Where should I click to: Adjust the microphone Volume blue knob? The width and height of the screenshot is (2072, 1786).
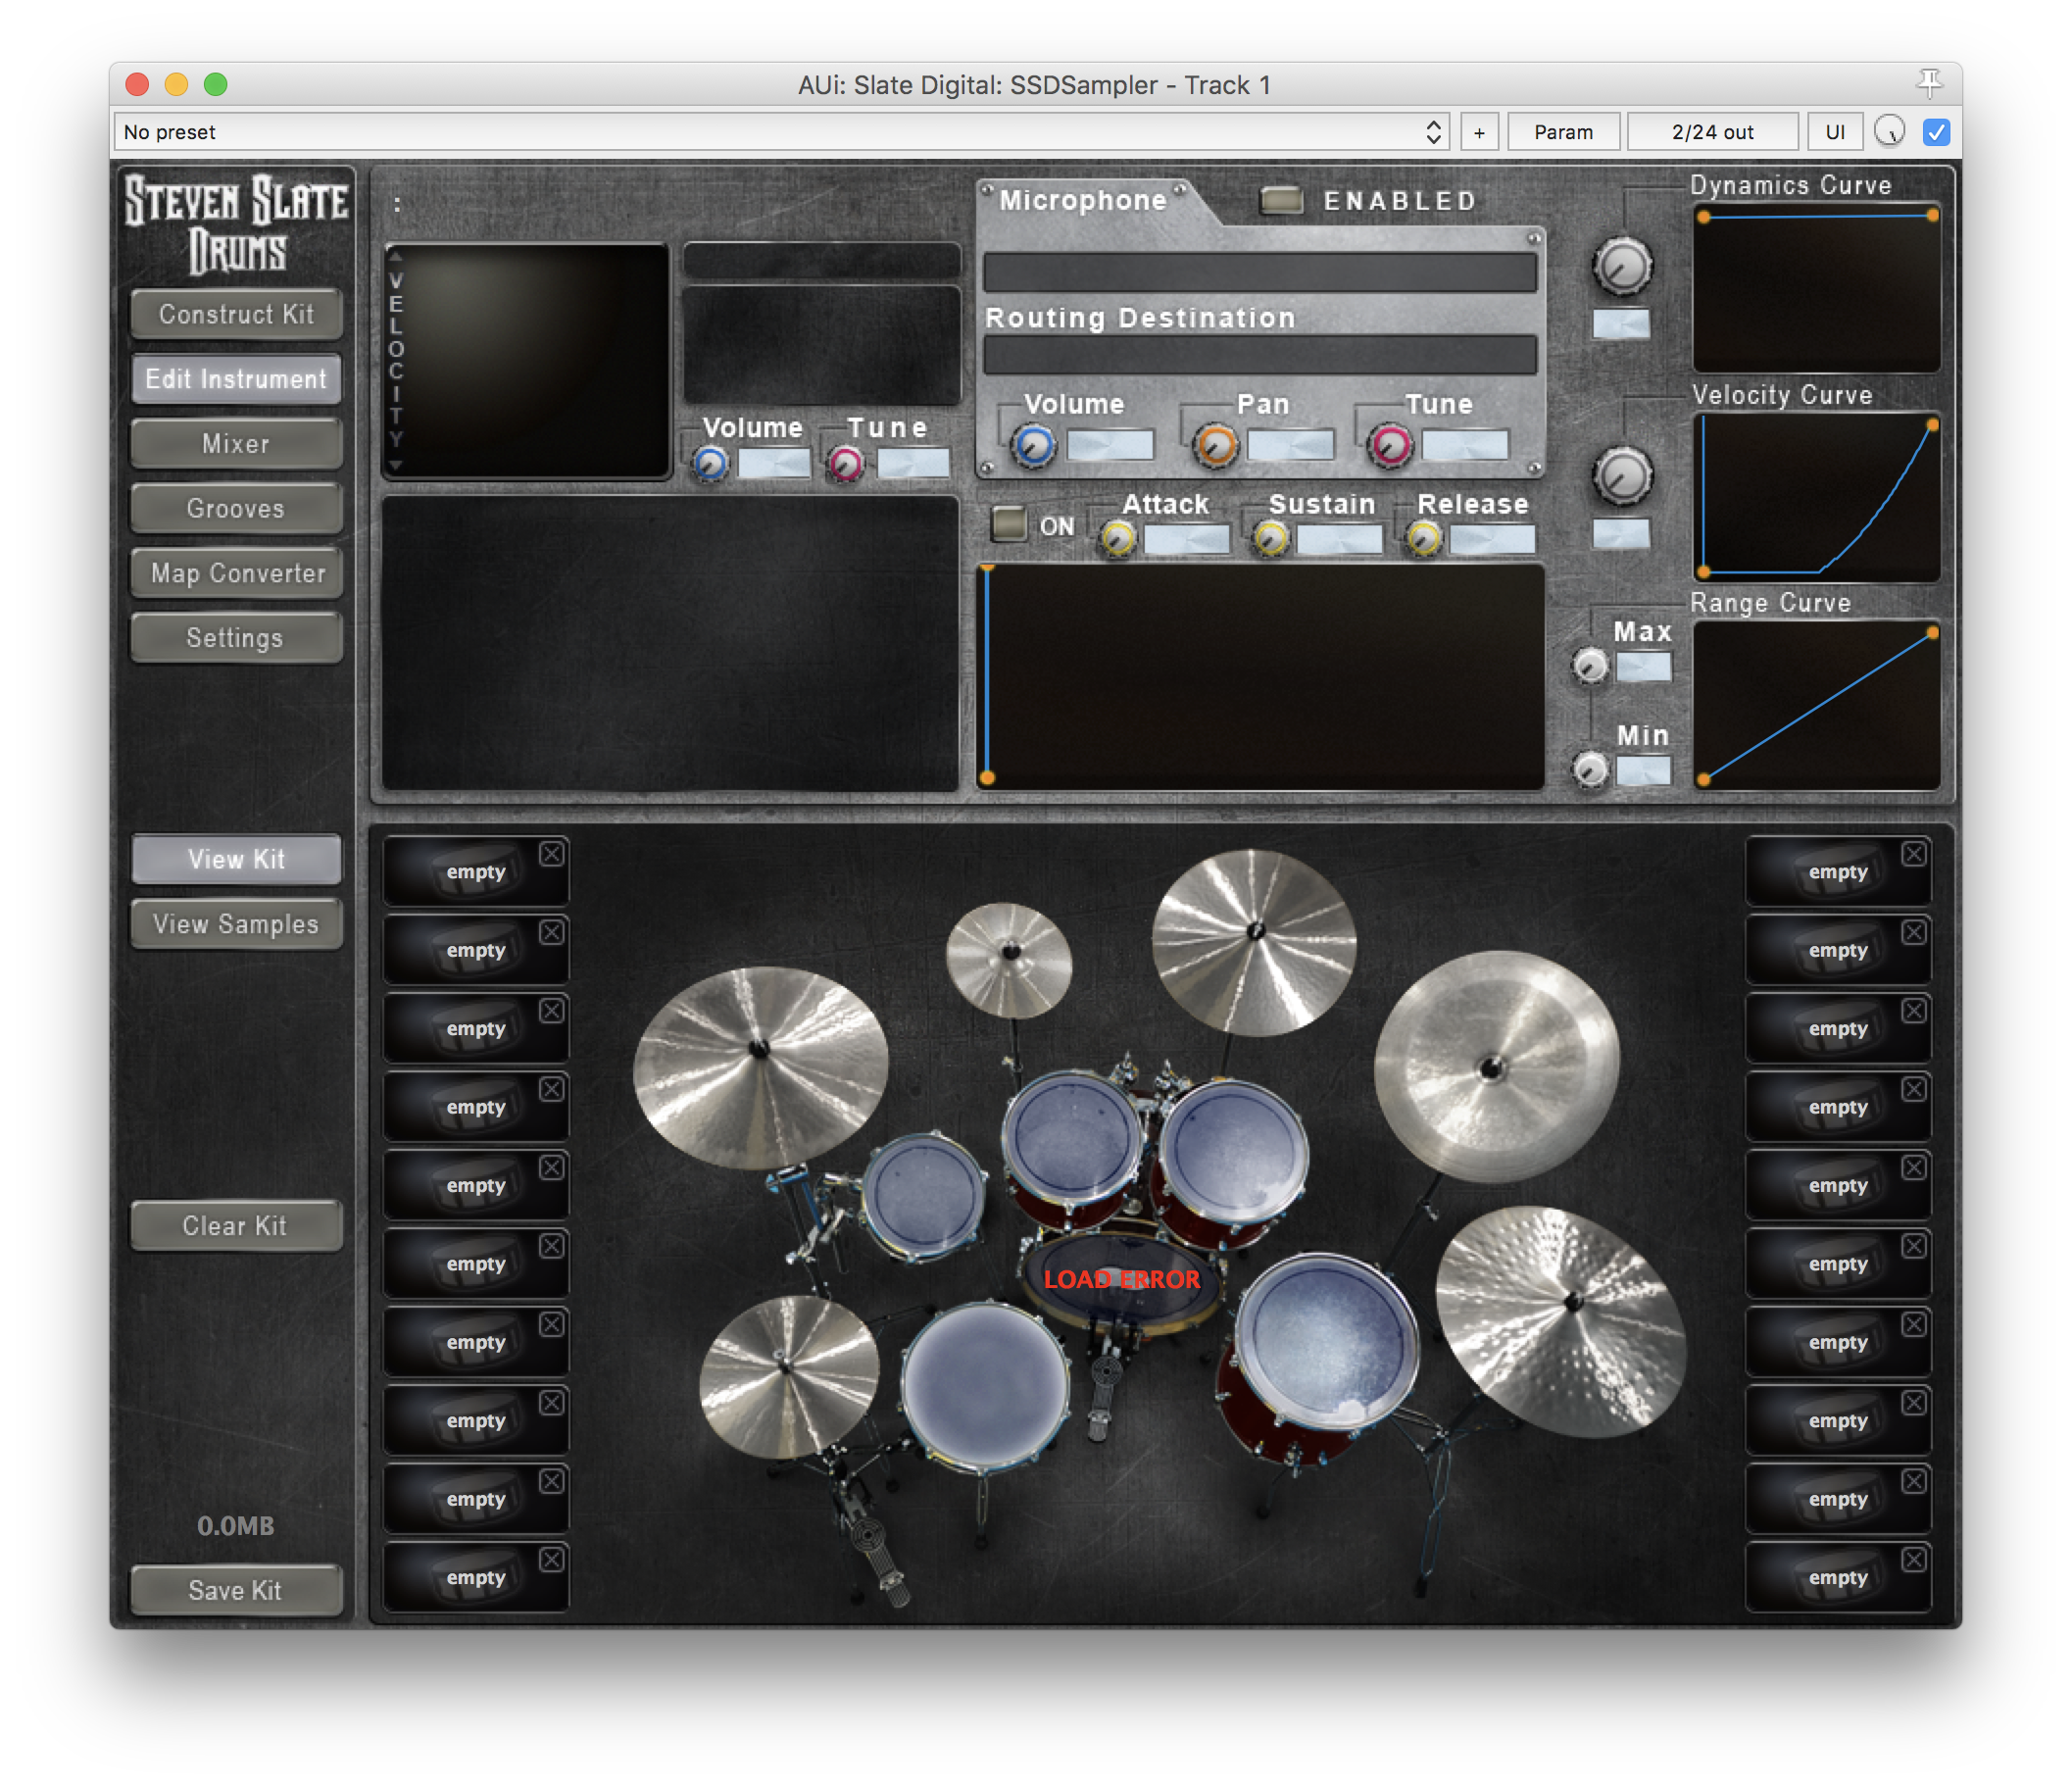click(x=1034, y=446)
